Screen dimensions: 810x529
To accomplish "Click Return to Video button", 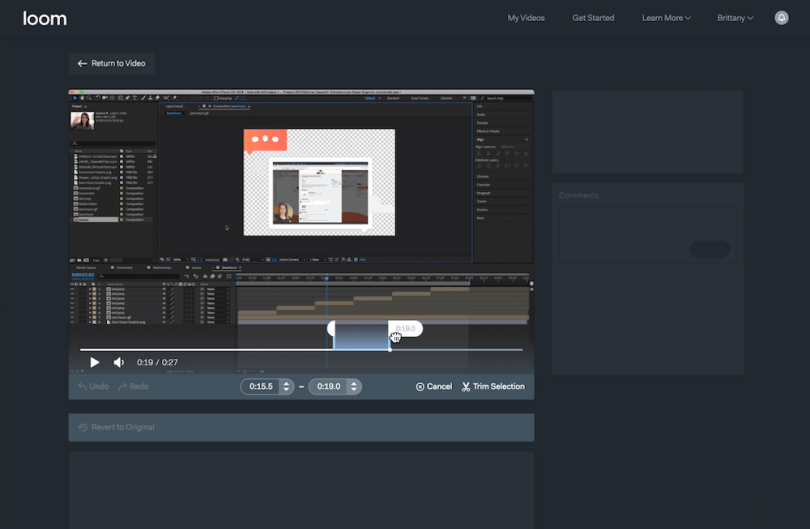I will [112, 63].
